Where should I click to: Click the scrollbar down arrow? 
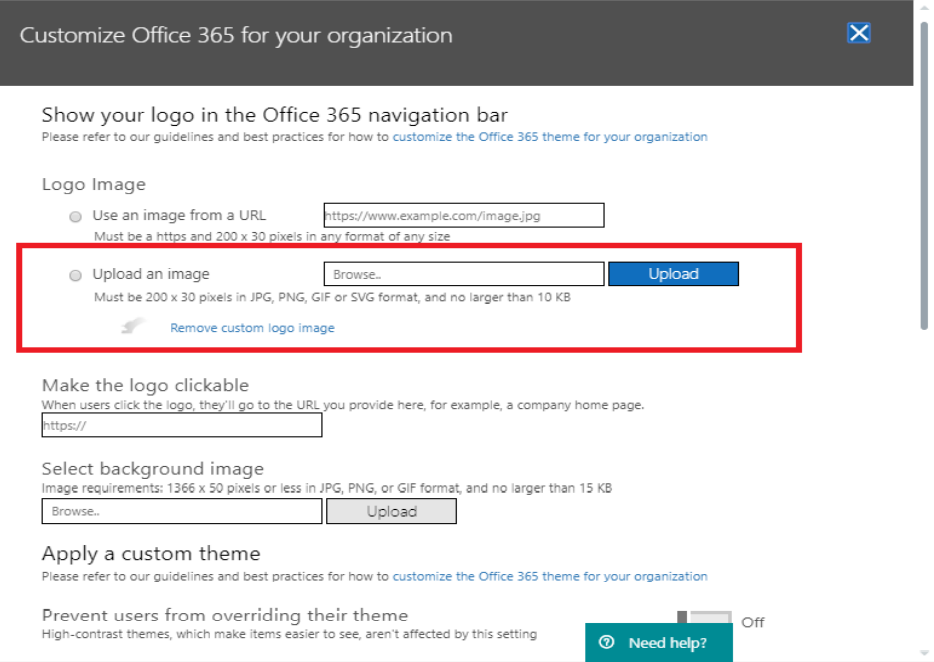coord(924,653)
